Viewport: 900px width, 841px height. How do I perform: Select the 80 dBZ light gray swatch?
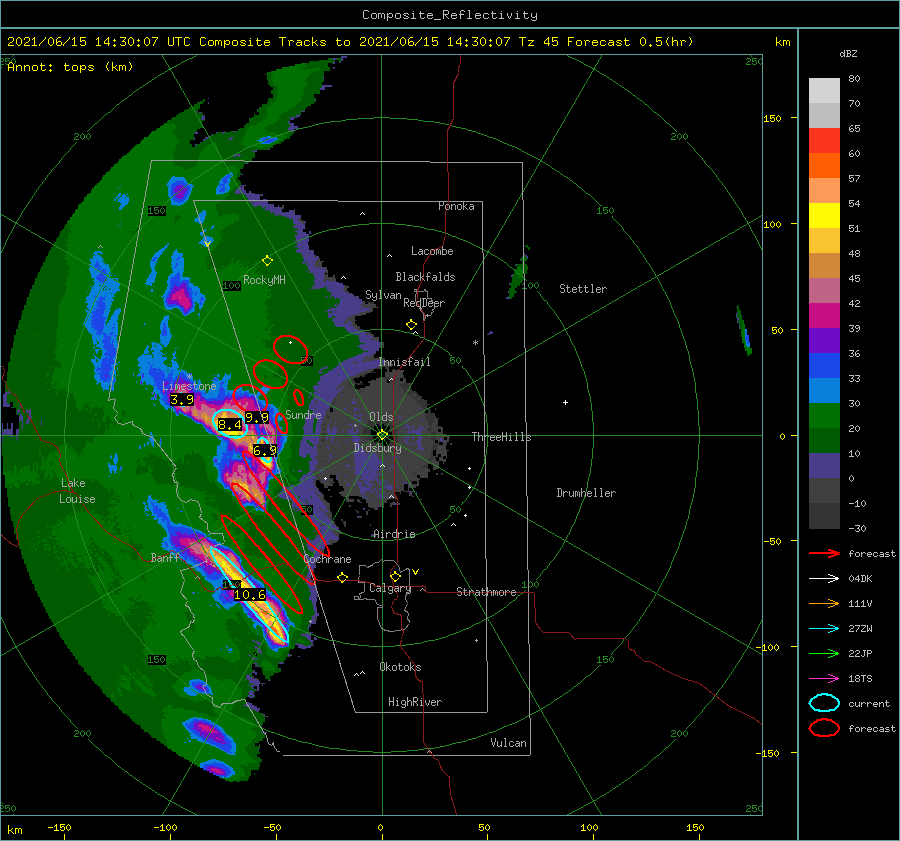tap(824, 90)
